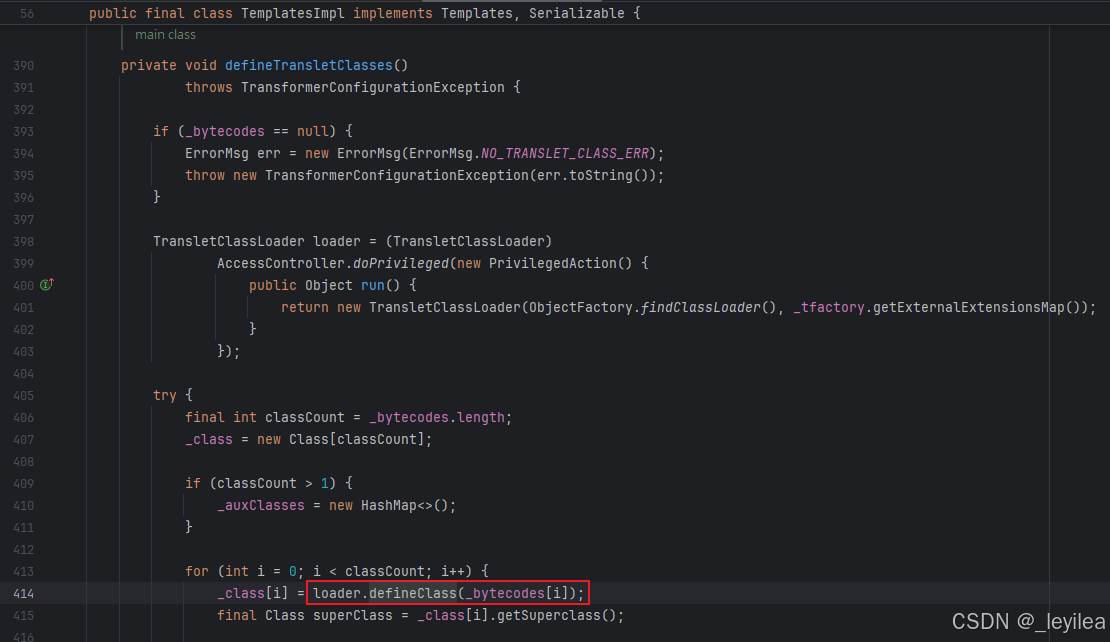Click the defineTransletClasses method name
This screenshot has height=642, width=1110.
coord(309,65)
